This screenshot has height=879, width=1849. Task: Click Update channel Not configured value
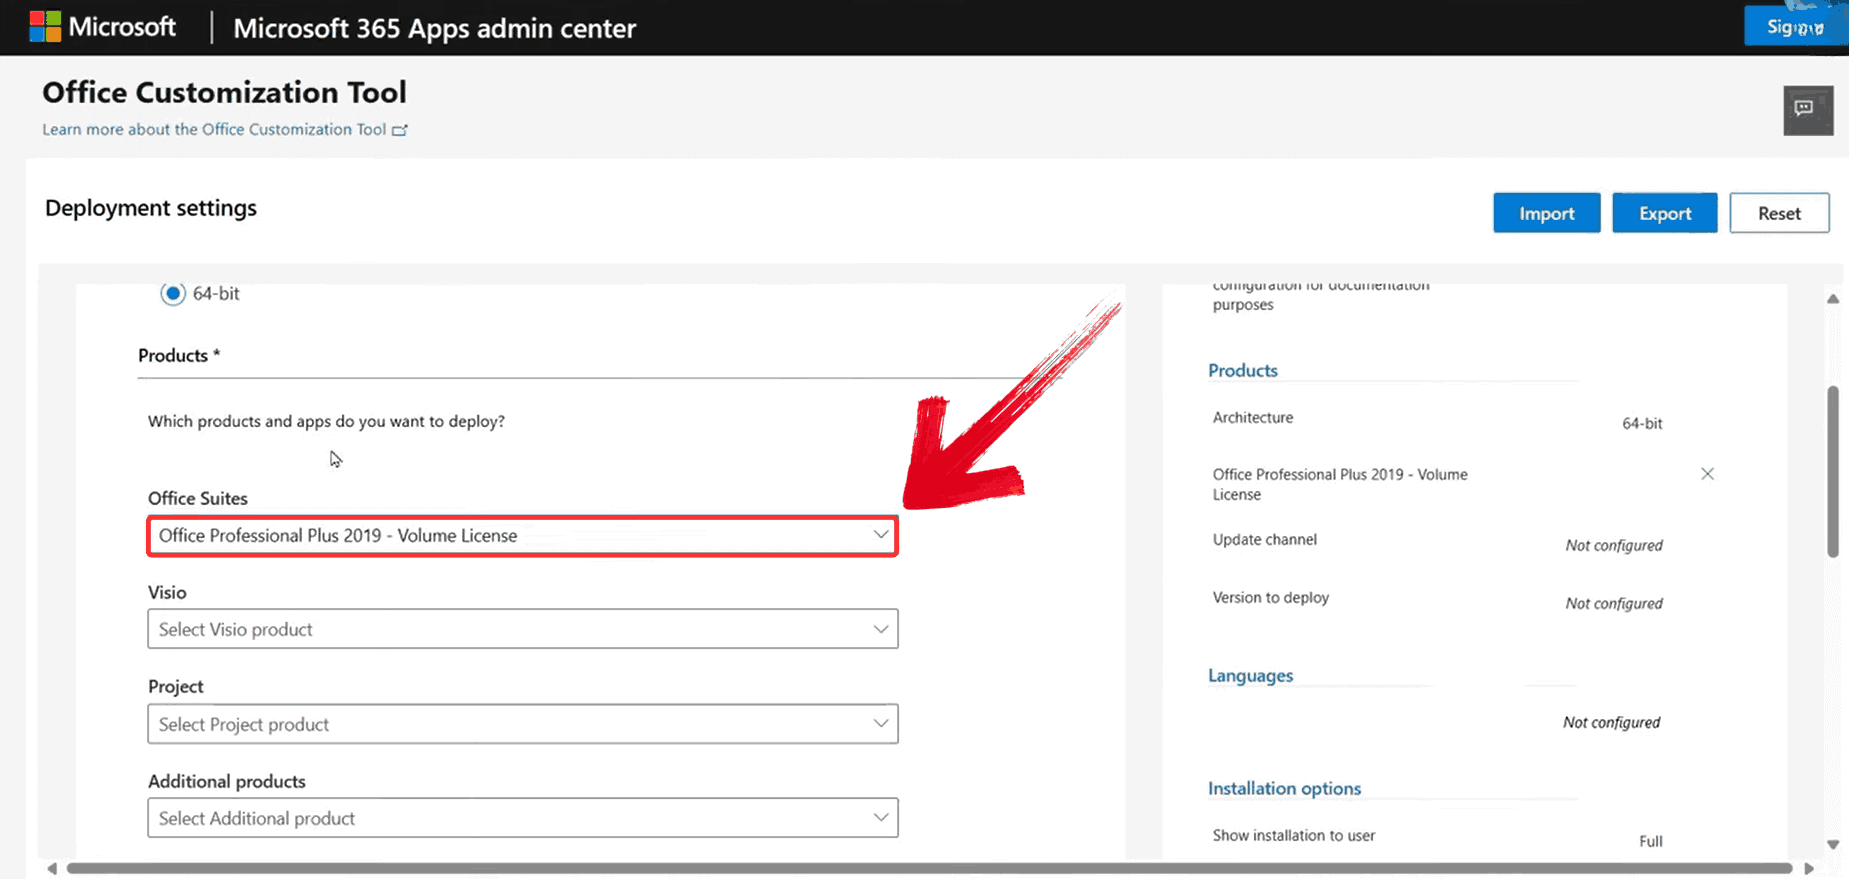click(1614, 545)
